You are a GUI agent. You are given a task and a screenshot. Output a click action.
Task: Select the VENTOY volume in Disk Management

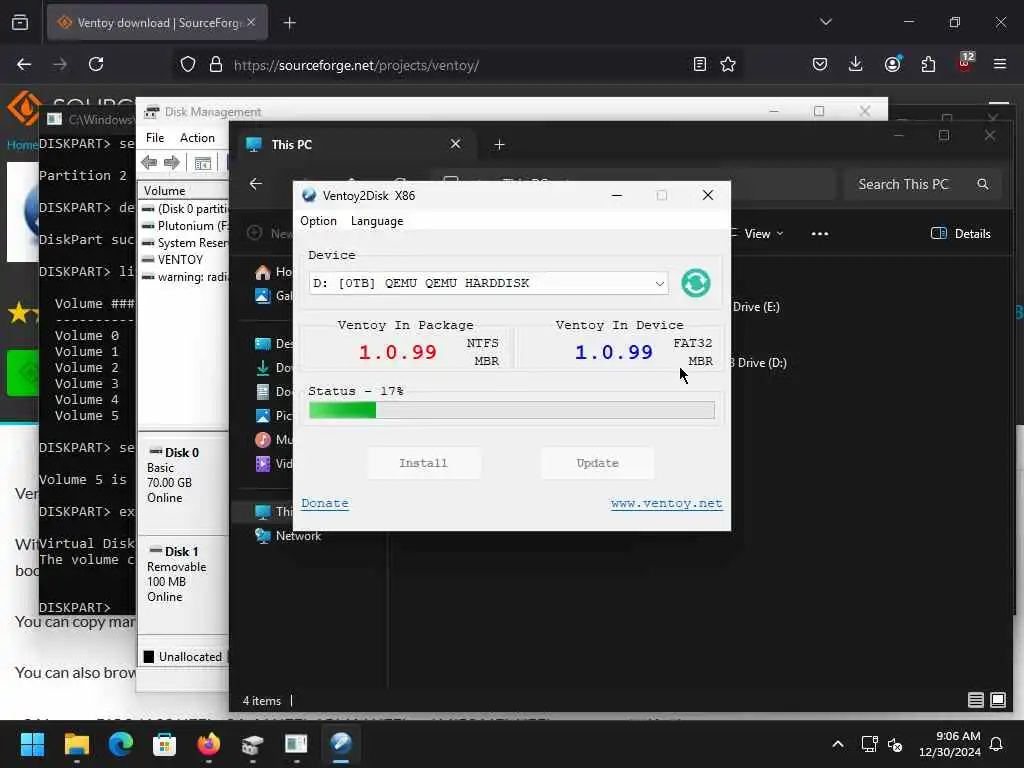(x=180, y=259)
